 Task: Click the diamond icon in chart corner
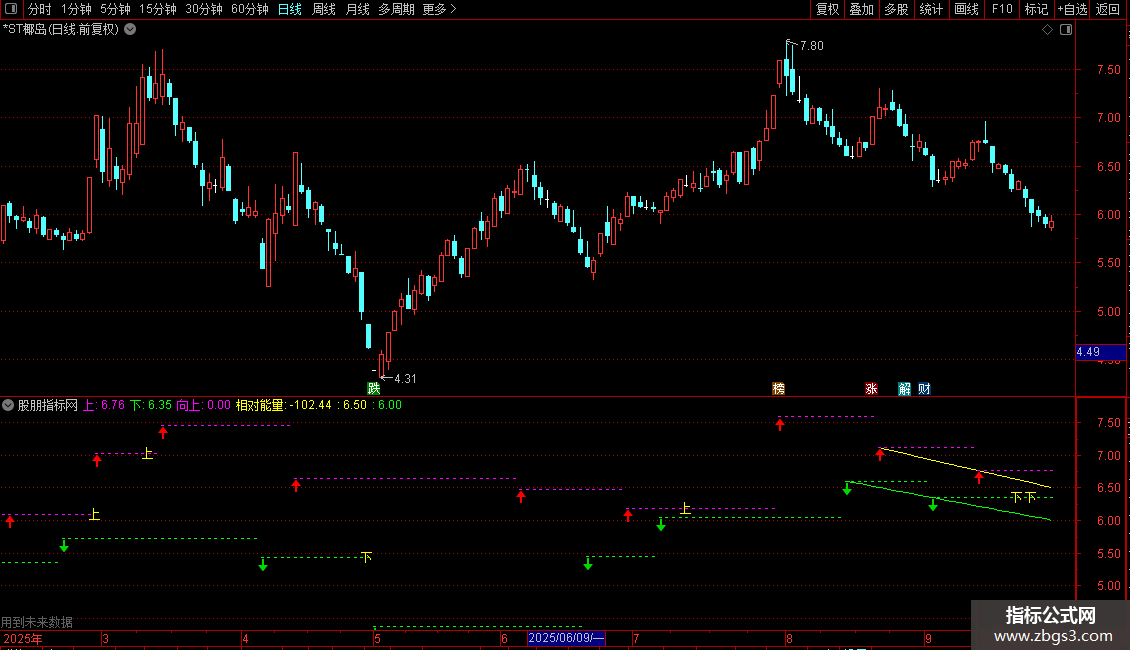point(1048,30)
